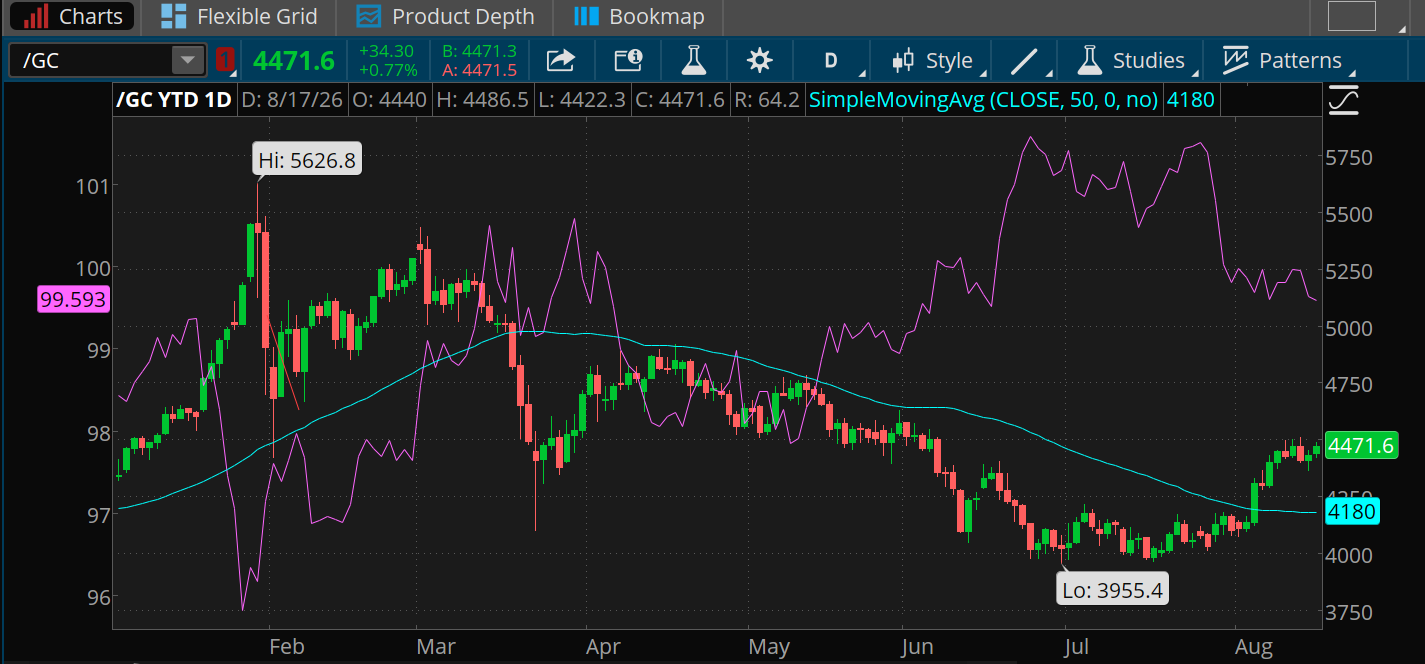Click the +34.30 net change value
This screenshot has width=1425, height=664.
(387, 51)
